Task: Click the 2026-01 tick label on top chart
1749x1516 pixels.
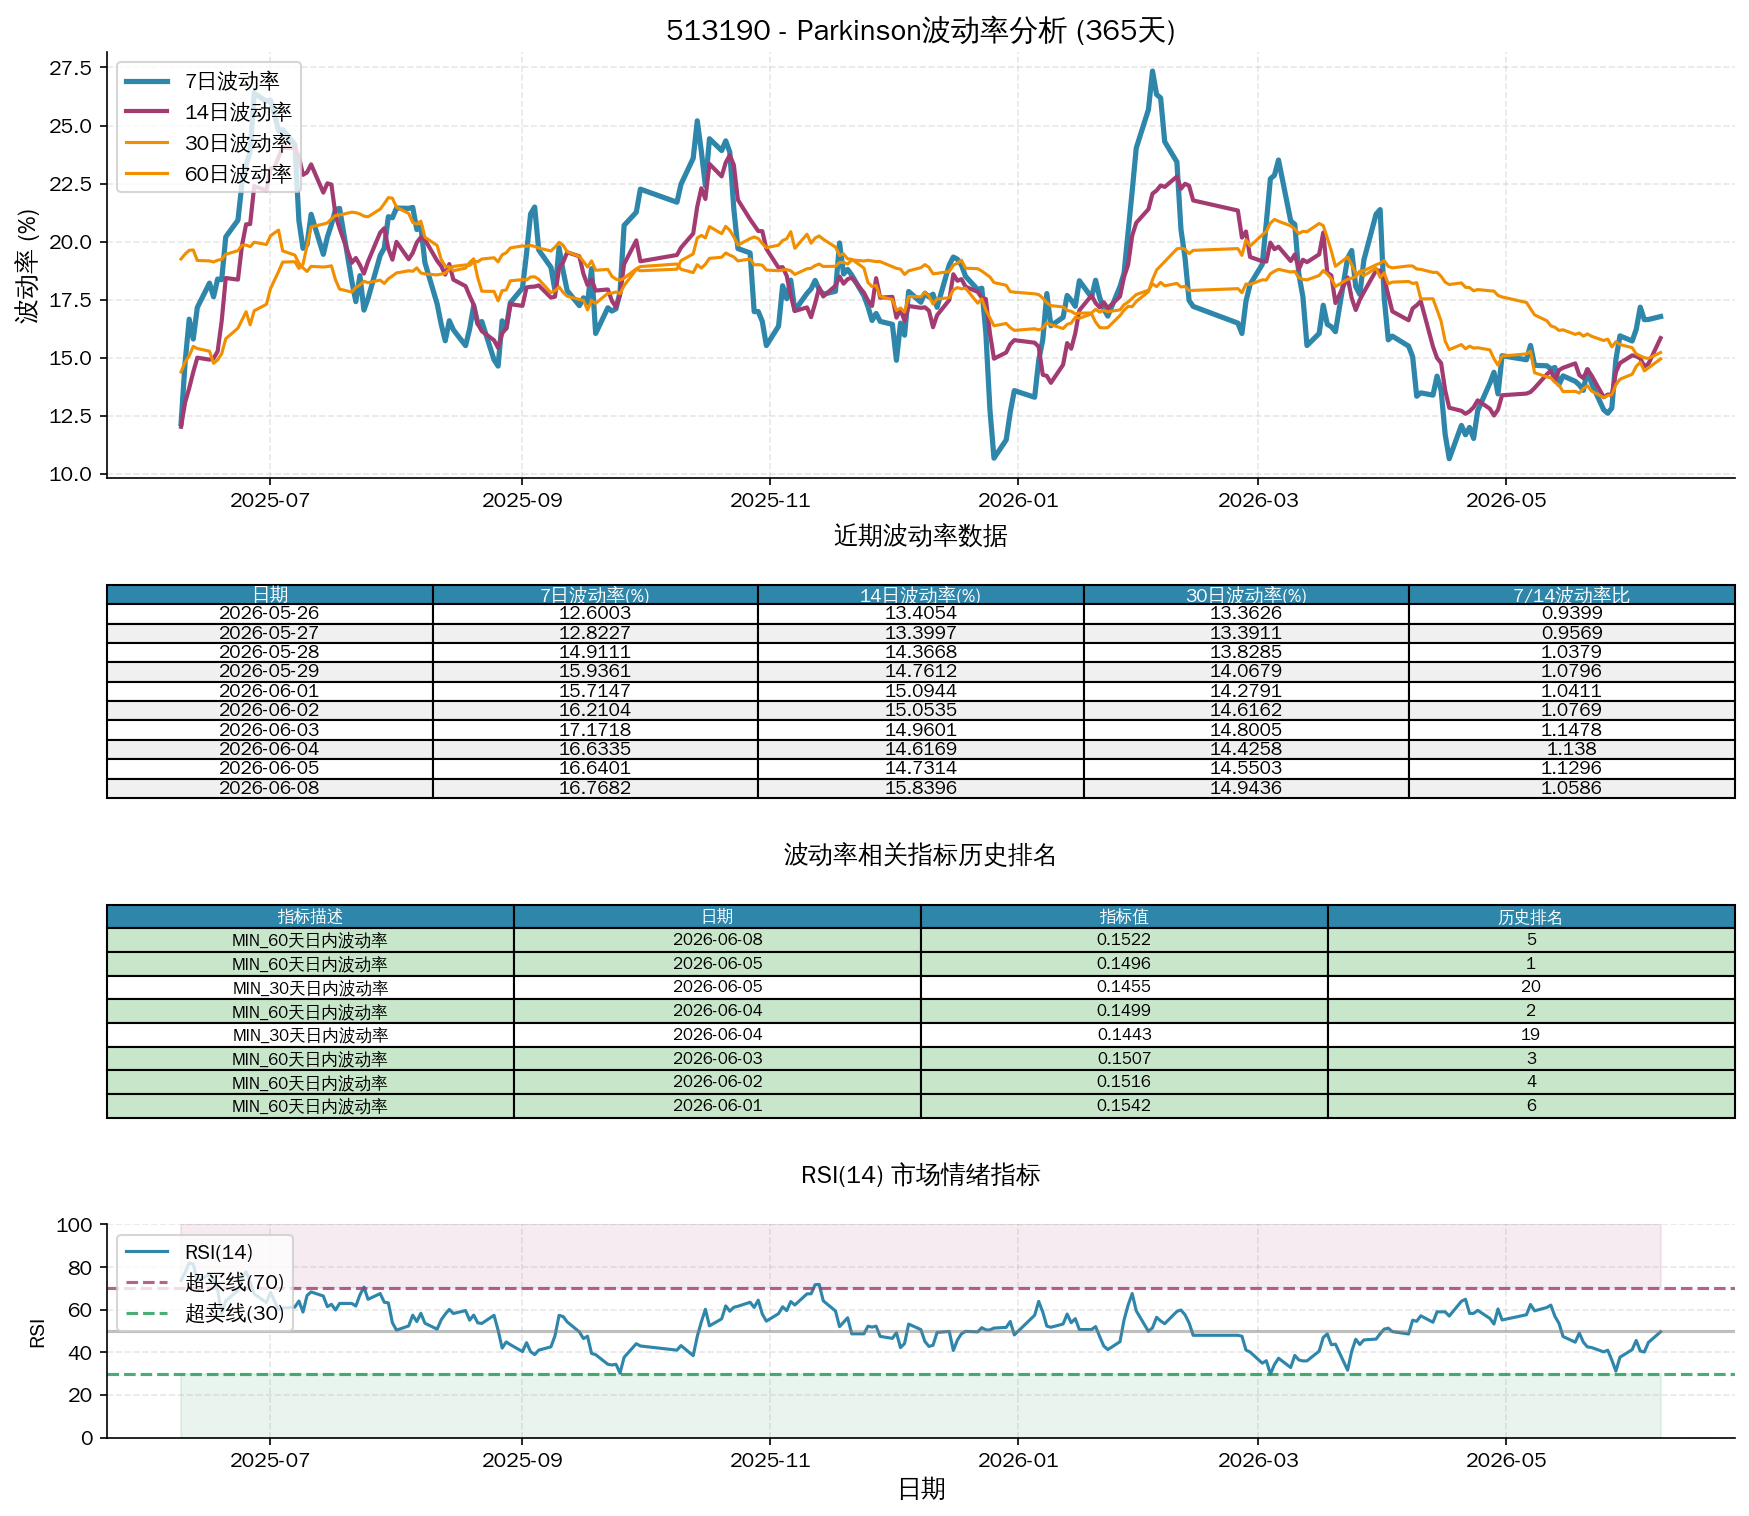Action: (1018, 500)
